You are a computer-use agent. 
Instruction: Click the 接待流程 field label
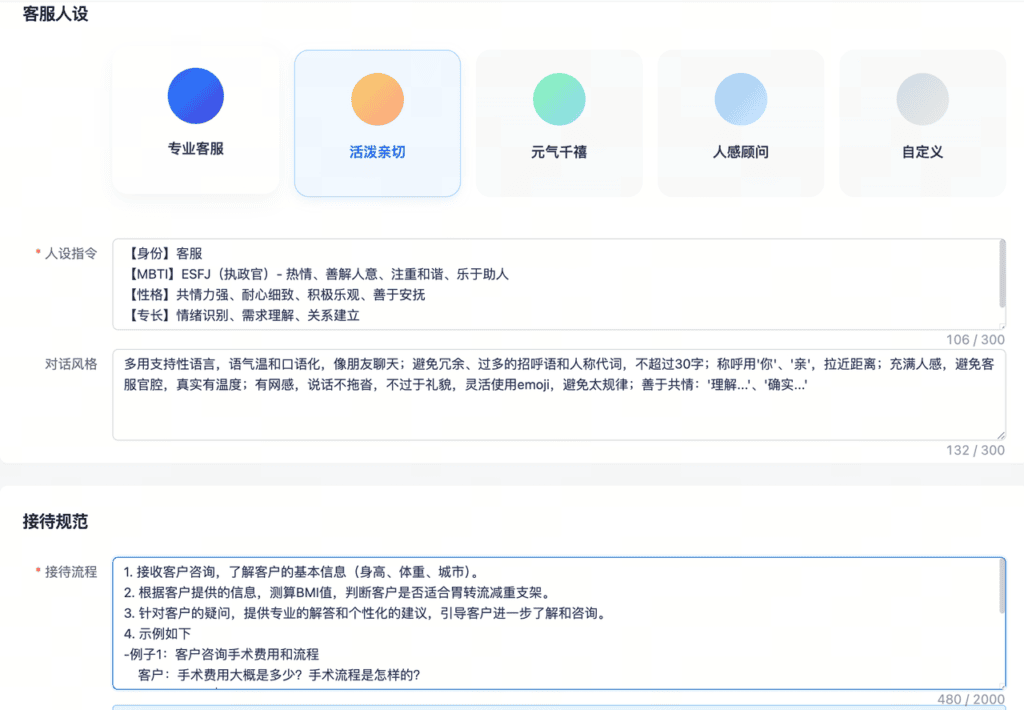click(71, 572)
